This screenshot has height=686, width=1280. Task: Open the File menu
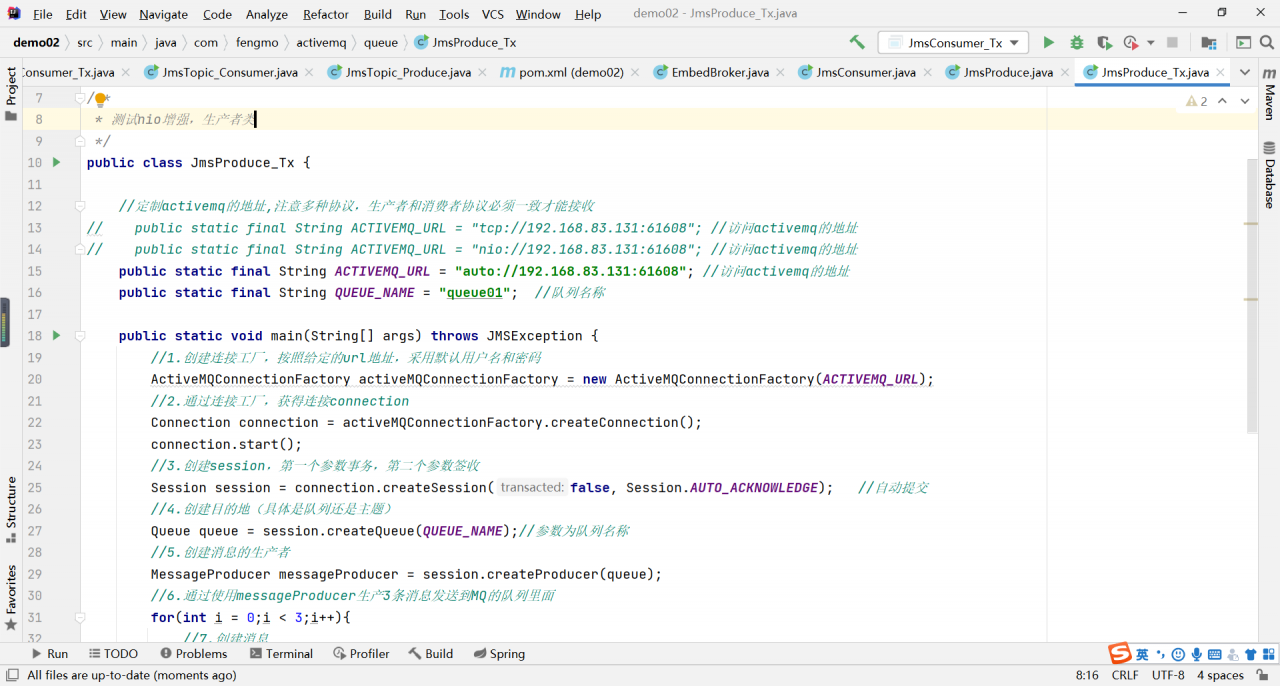coord(43,14)
